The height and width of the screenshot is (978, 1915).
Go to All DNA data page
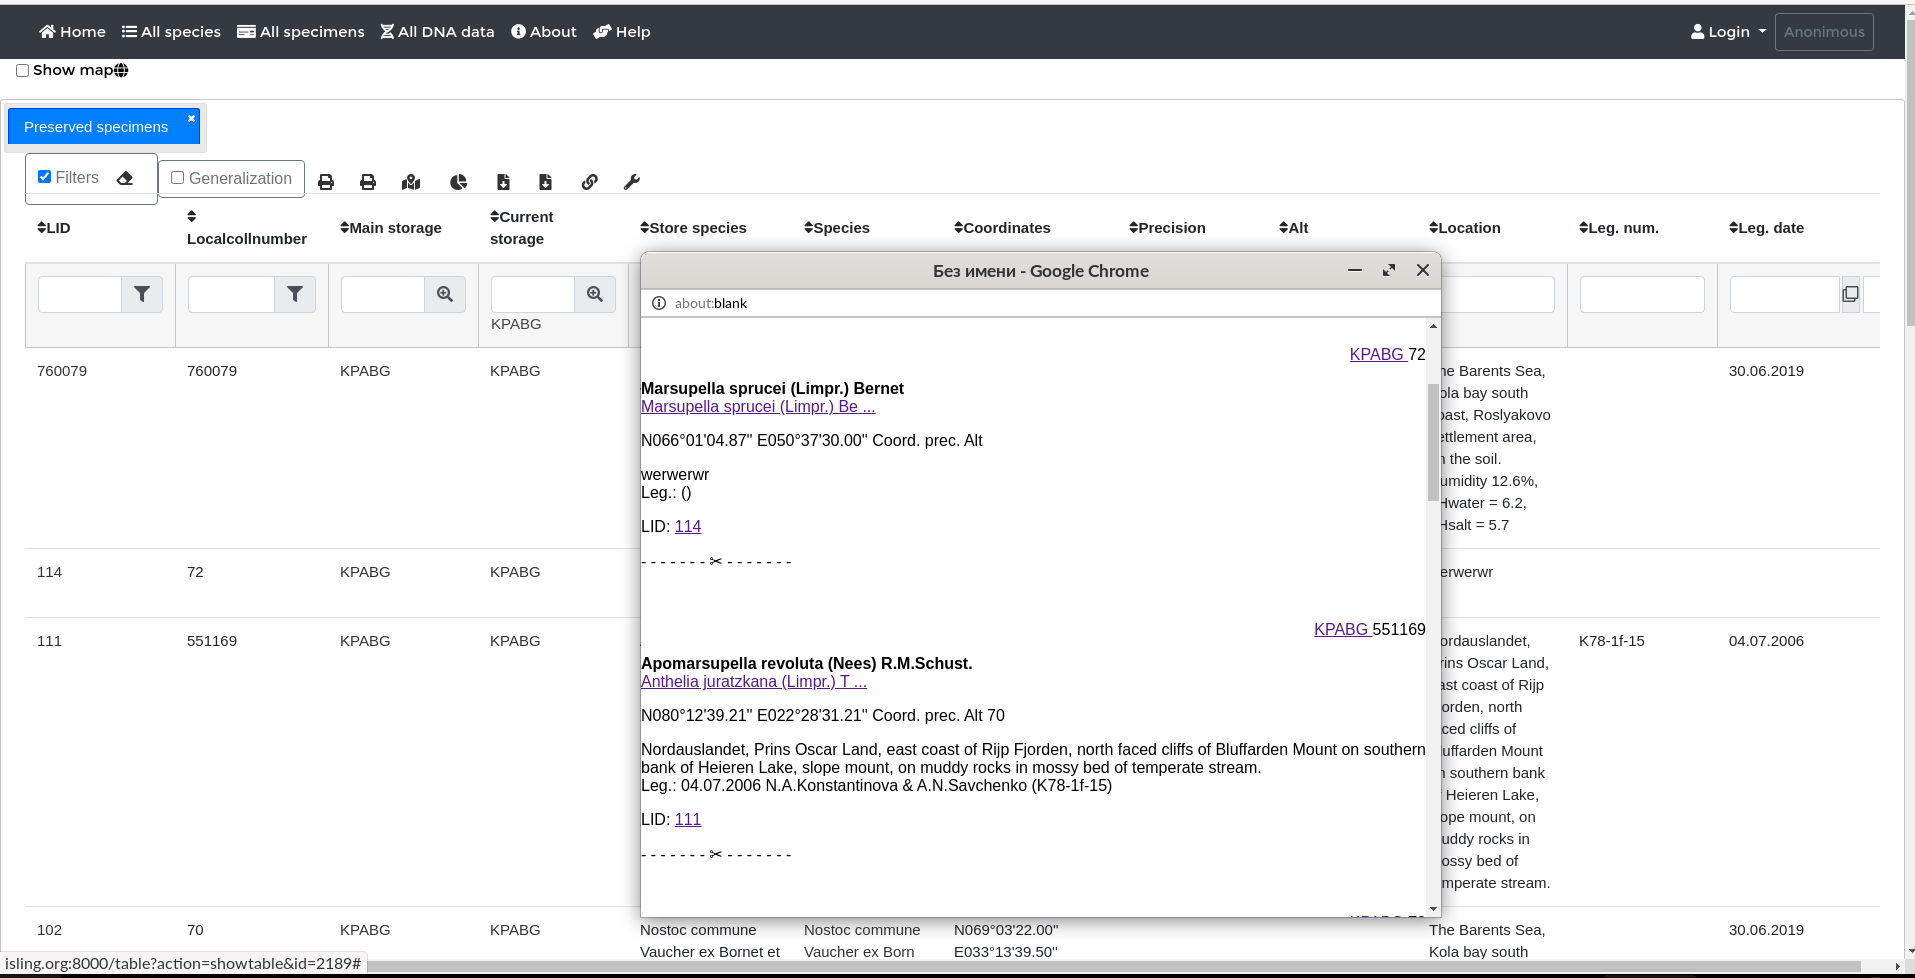[x=437, y=32]
